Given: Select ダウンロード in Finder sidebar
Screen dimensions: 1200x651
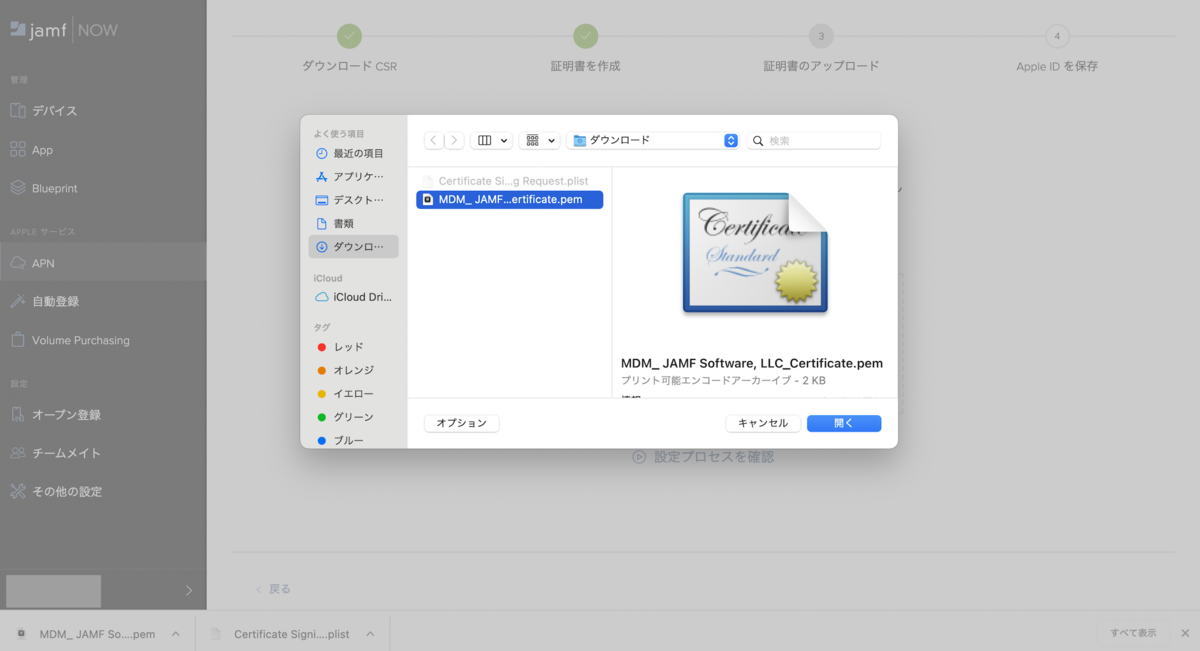Looking at the screenshot, I should (x=353, y=247).
